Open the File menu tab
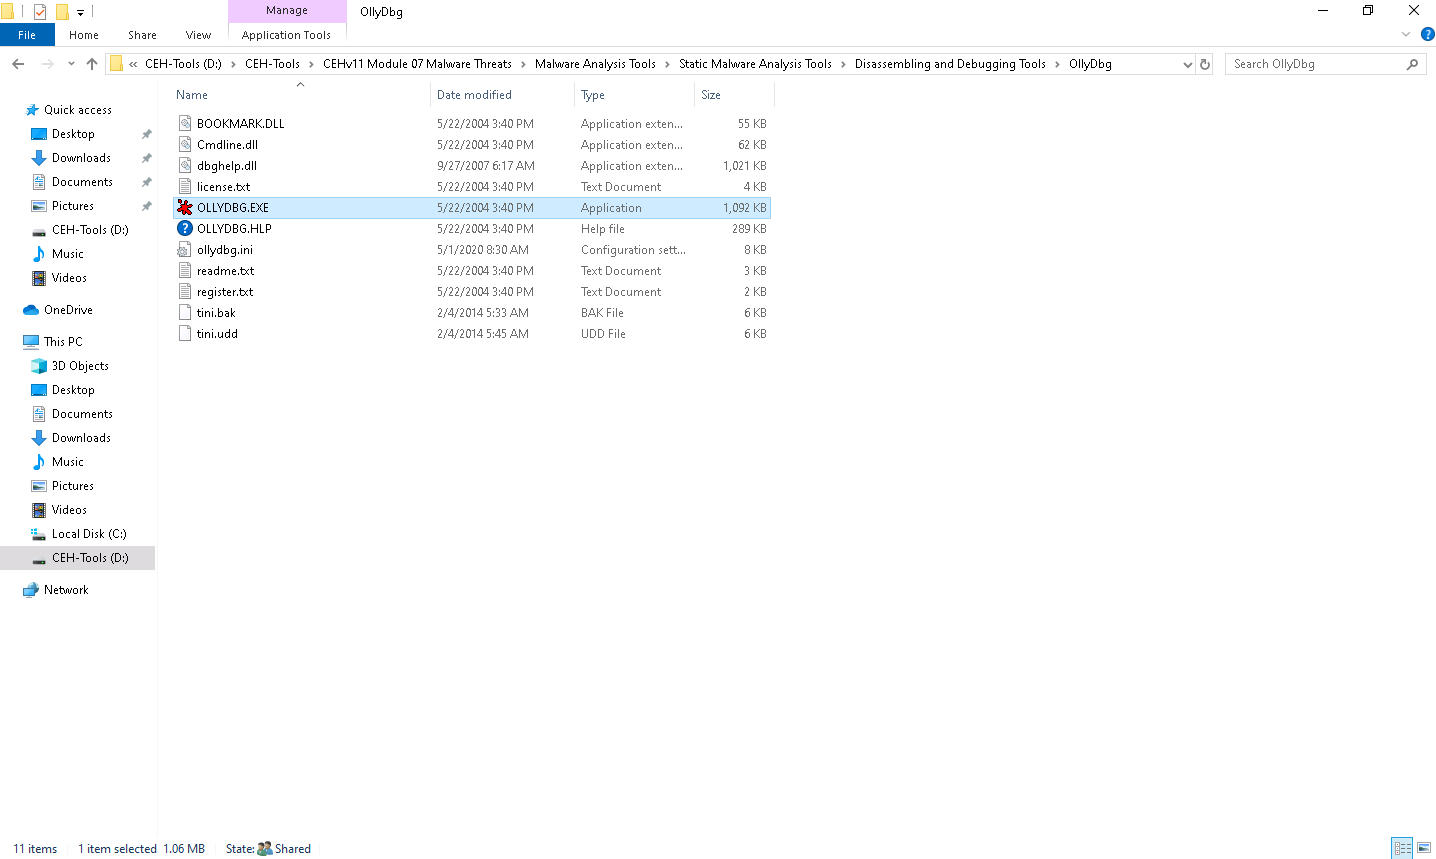Image resolution: width=1436 pixels, height=859 pixels. 27,35
